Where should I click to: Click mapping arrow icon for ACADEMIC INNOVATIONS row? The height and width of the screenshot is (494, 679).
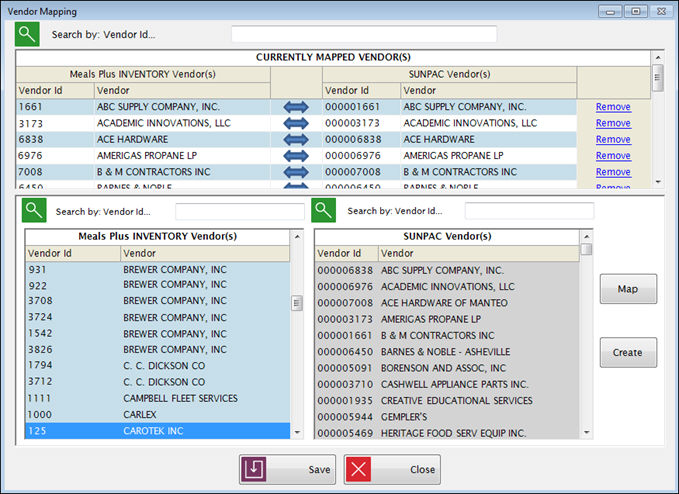(296, 123)
